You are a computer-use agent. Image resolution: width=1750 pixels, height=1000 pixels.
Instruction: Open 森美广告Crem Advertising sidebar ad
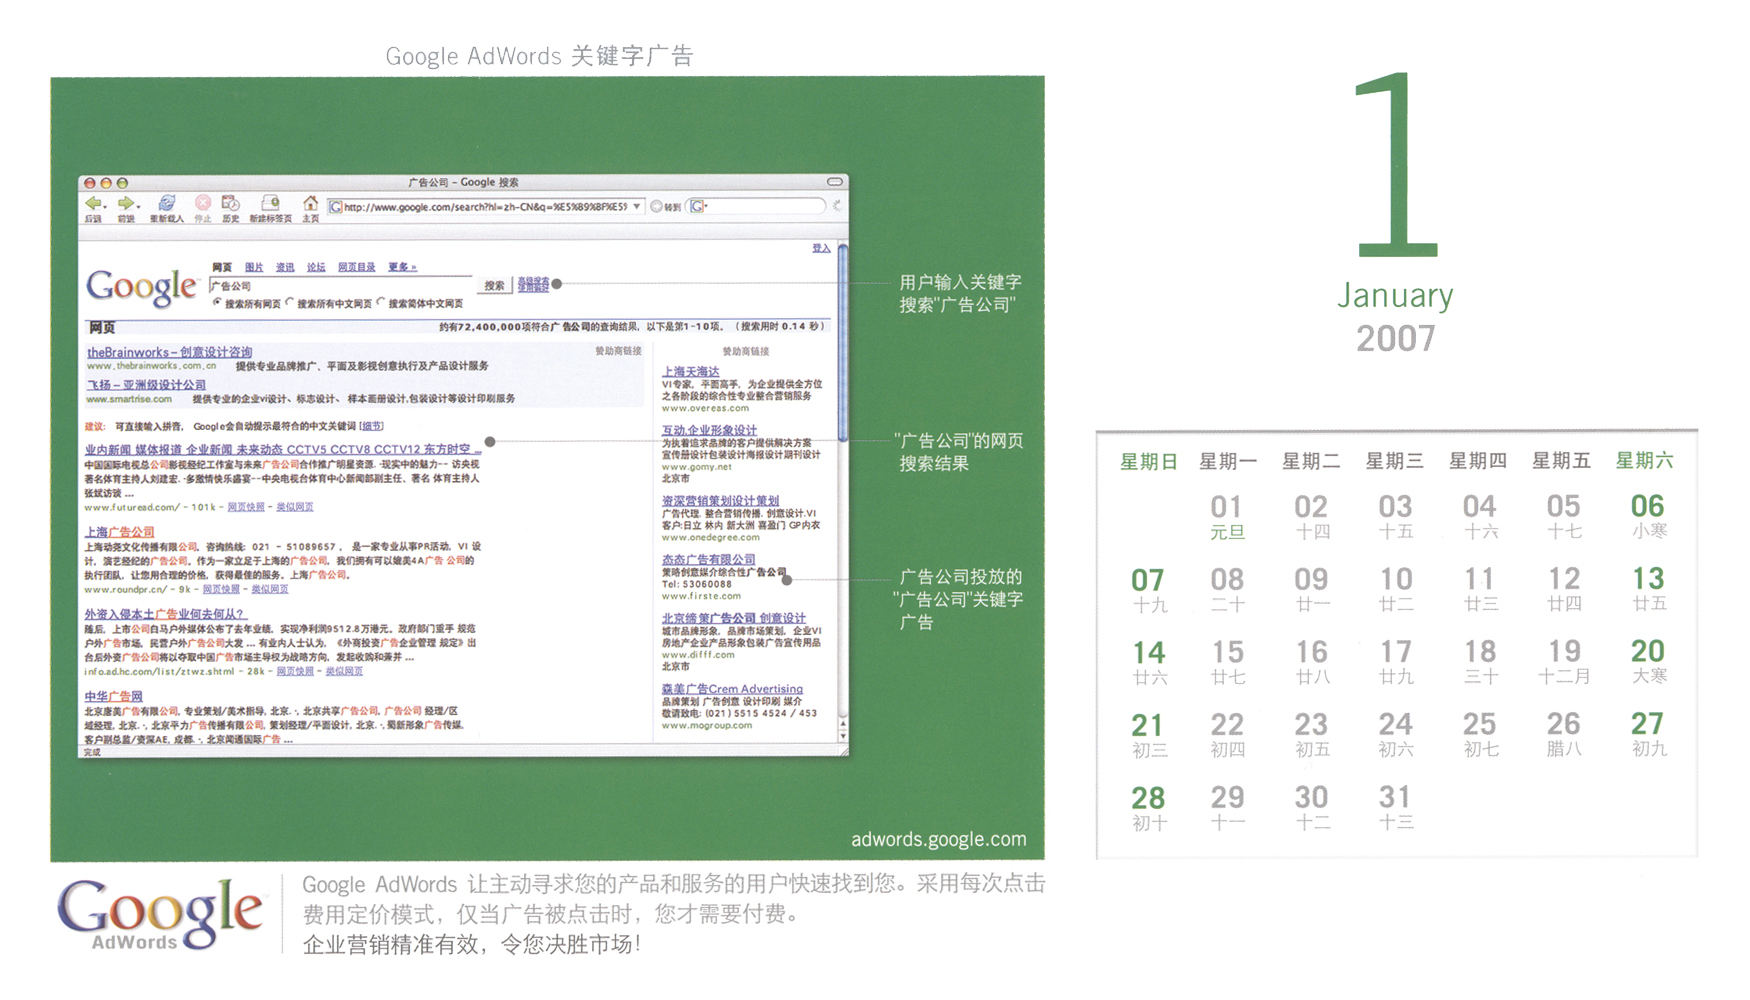(732, 689)
